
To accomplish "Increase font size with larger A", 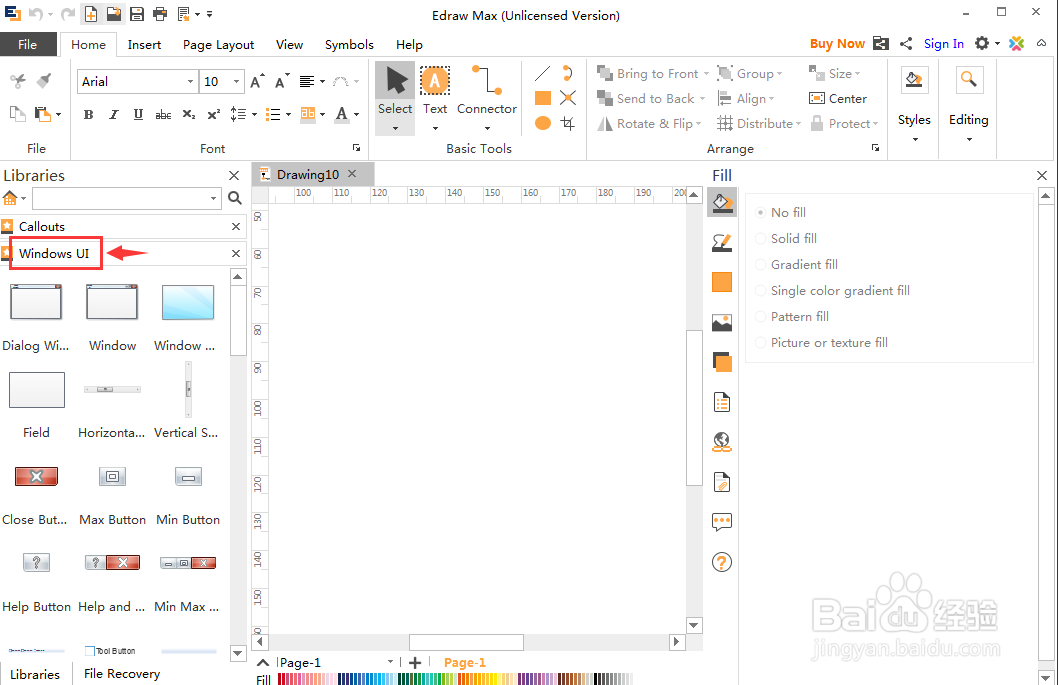I will tap(257, 82).
